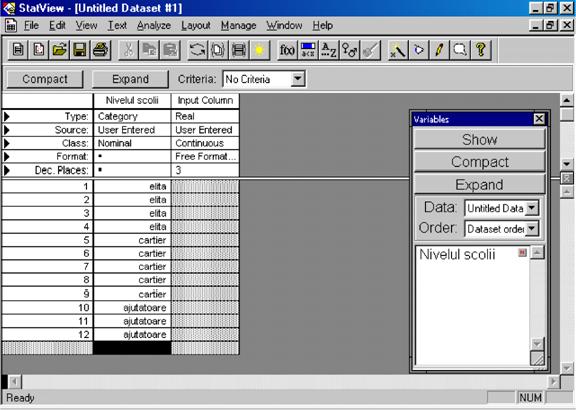The width and height of the screenshot is (576, 410).
Task: Open the Data dropdown in Variables panel
Action: [x=532, y=208]
